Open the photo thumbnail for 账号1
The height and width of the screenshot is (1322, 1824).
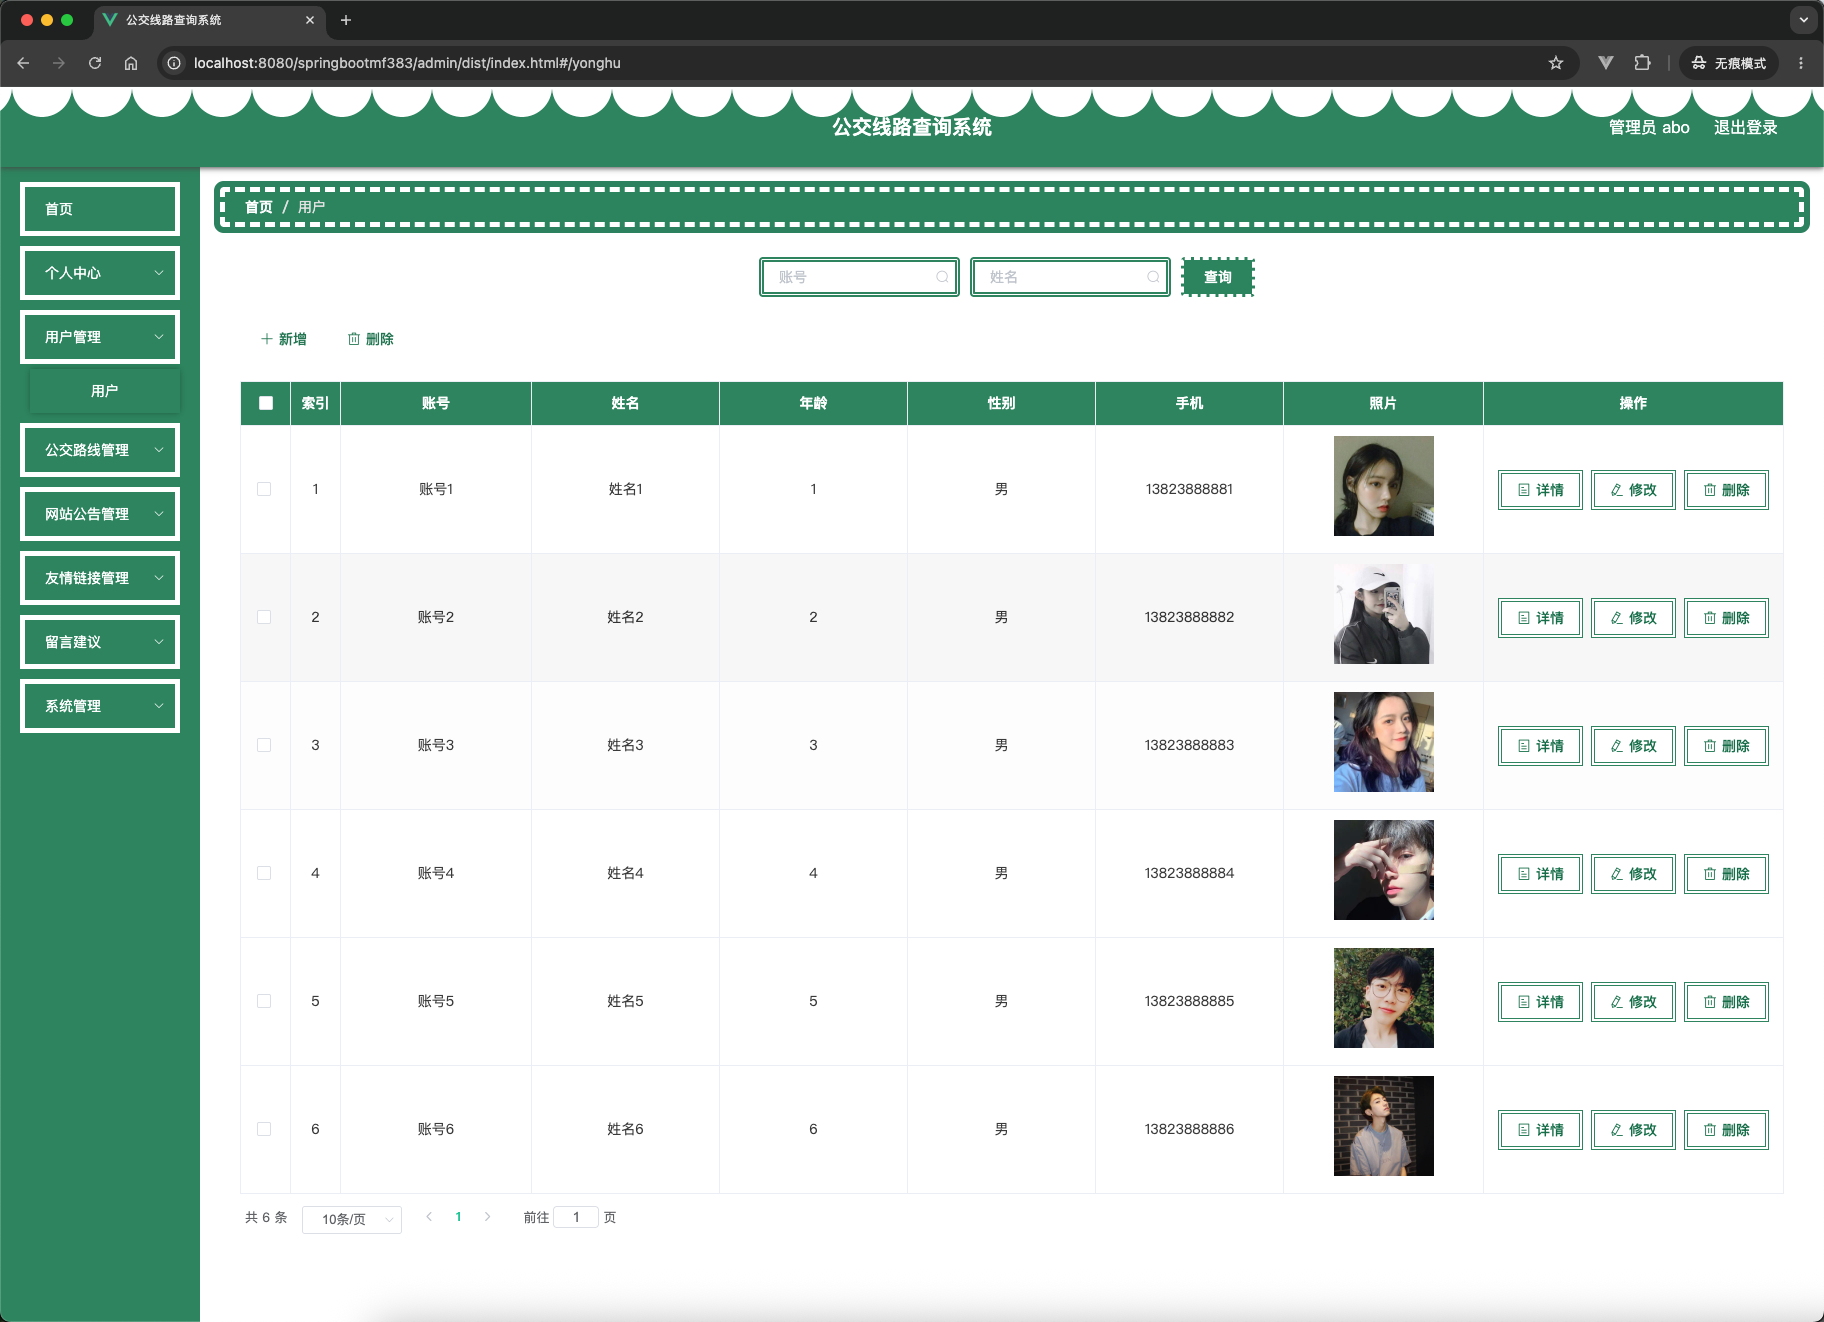(x=1383, y=486)
